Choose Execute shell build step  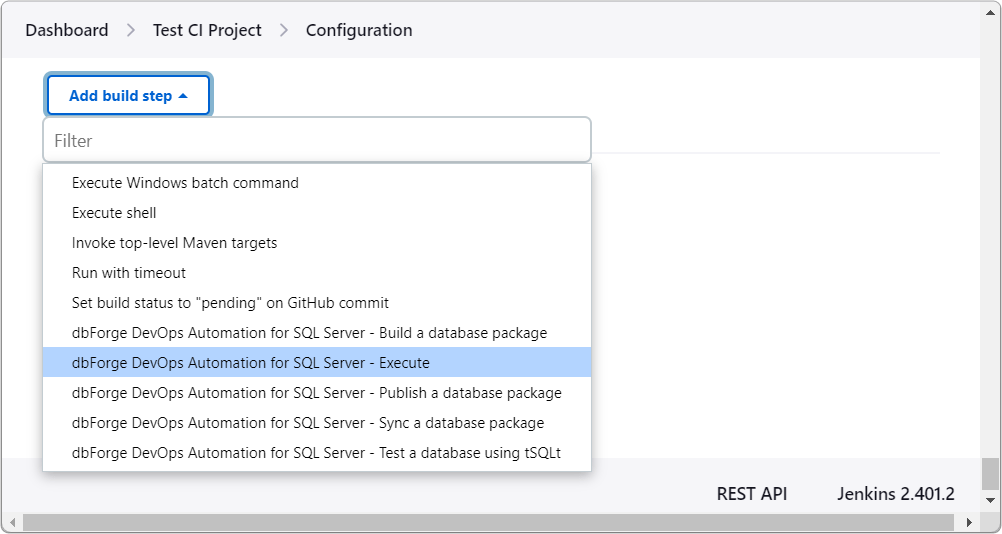pos(114,213)
